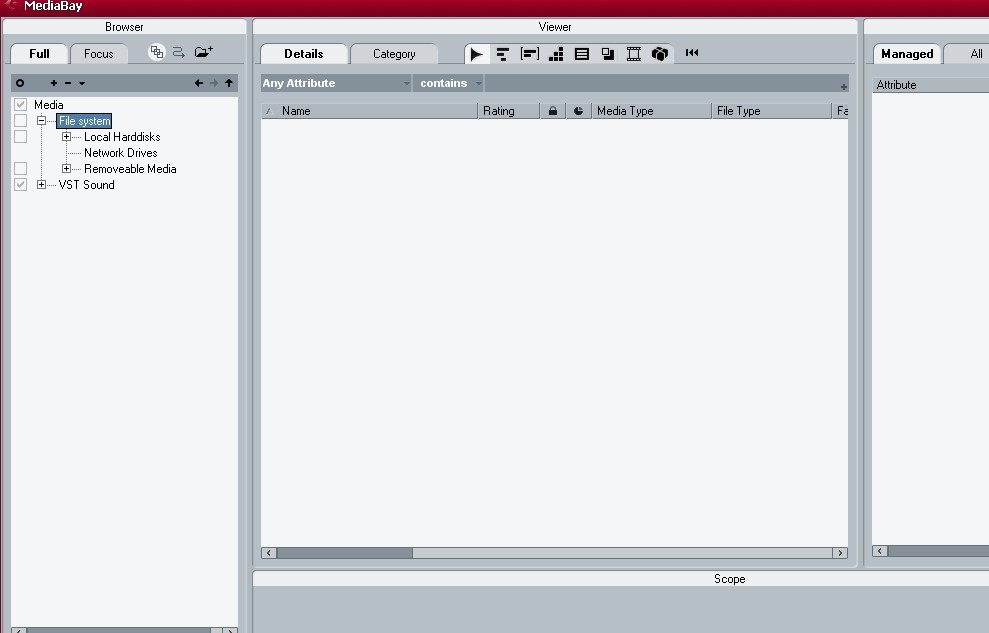Click the up-arrow parent folder icon
This screenshot has width=989, height=633.
pyautogui.click(x=229, y=83)
